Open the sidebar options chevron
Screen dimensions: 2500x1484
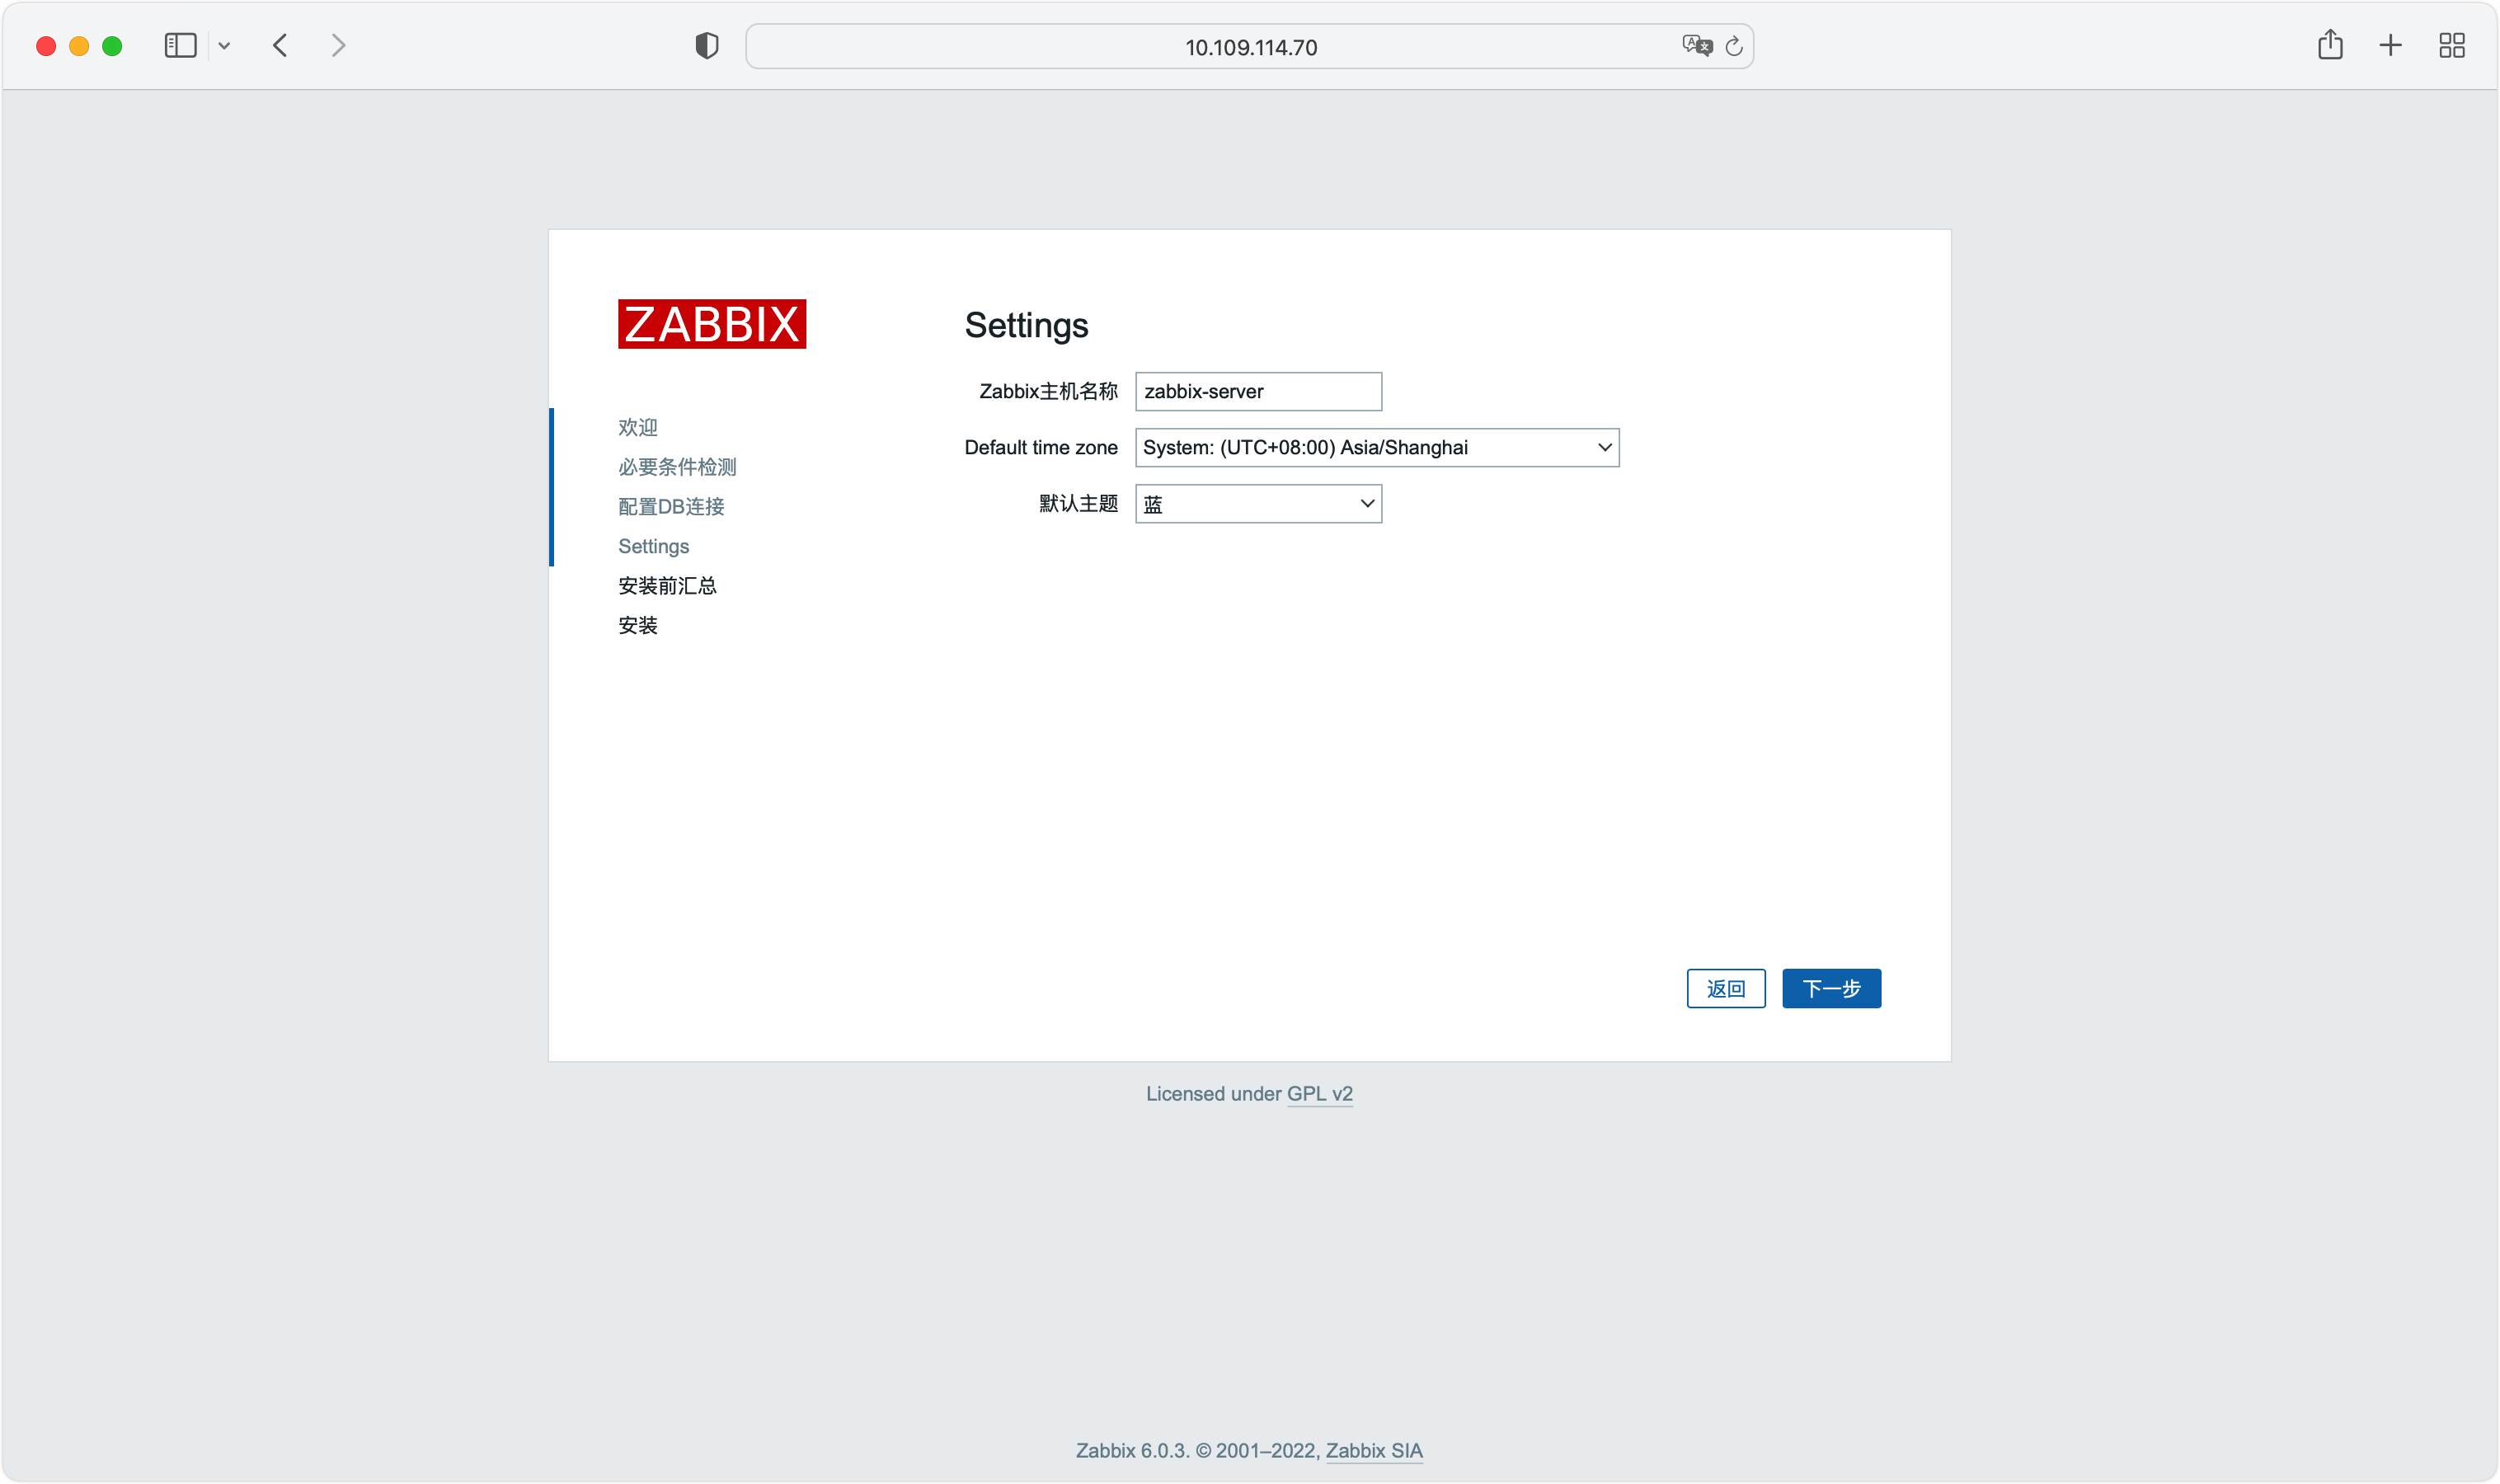pyautogui.click(x=224, y=46)
